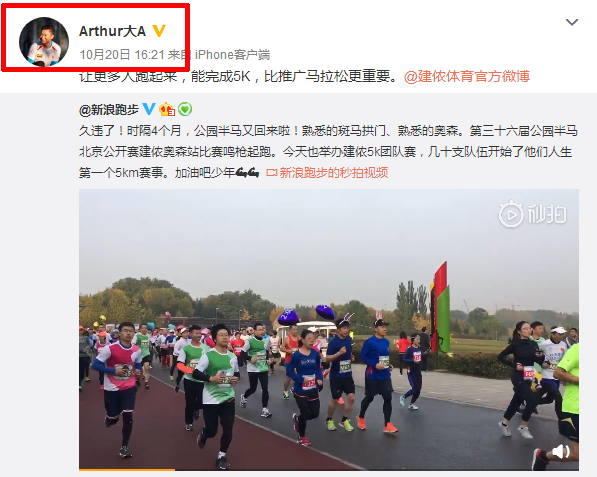The width and height of the screenshot is (597, 477).
Task: Visit the @新浪跑步 account link
Action: 109,110
